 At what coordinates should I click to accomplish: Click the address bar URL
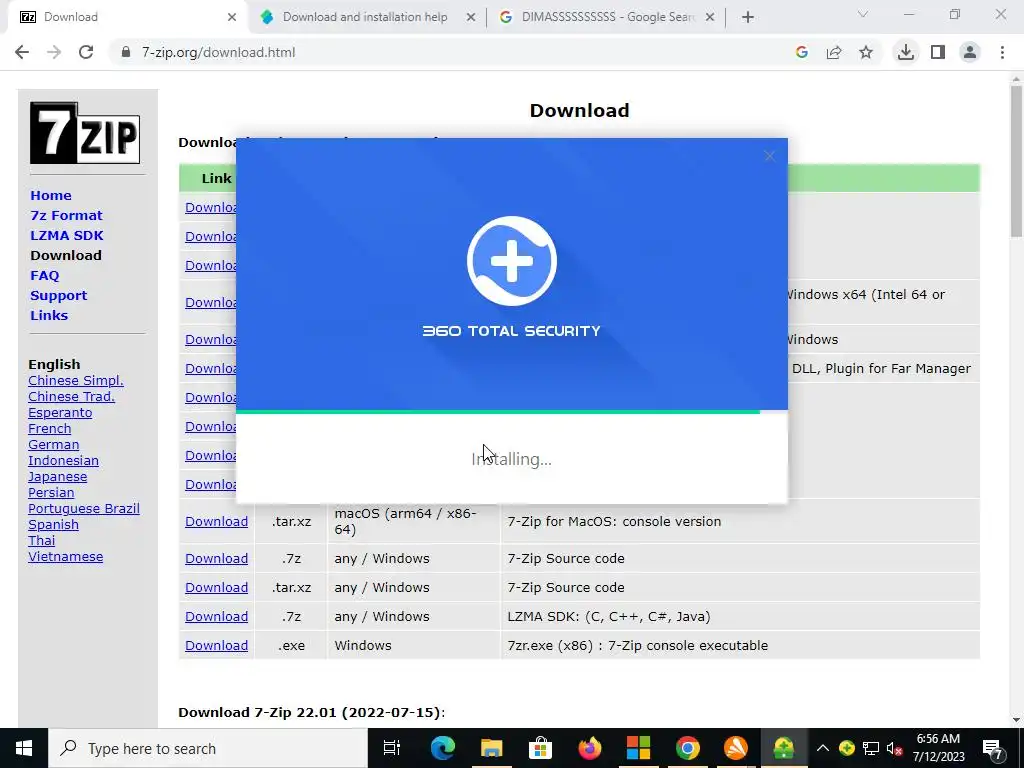218,52
